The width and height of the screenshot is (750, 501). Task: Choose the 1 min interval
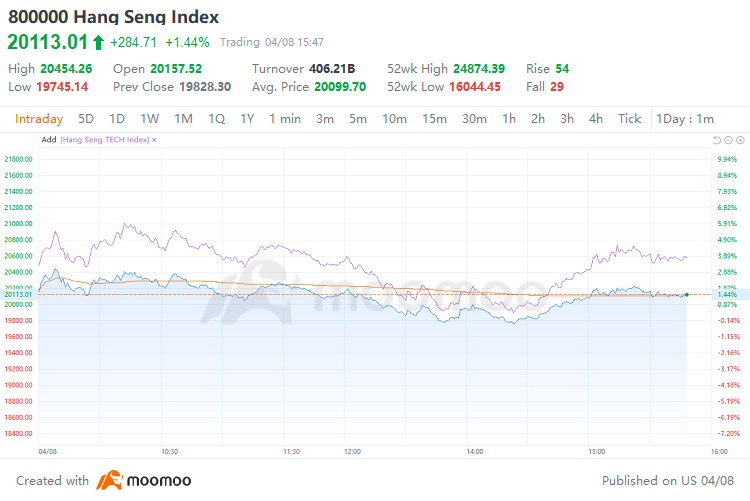[285, 119]
